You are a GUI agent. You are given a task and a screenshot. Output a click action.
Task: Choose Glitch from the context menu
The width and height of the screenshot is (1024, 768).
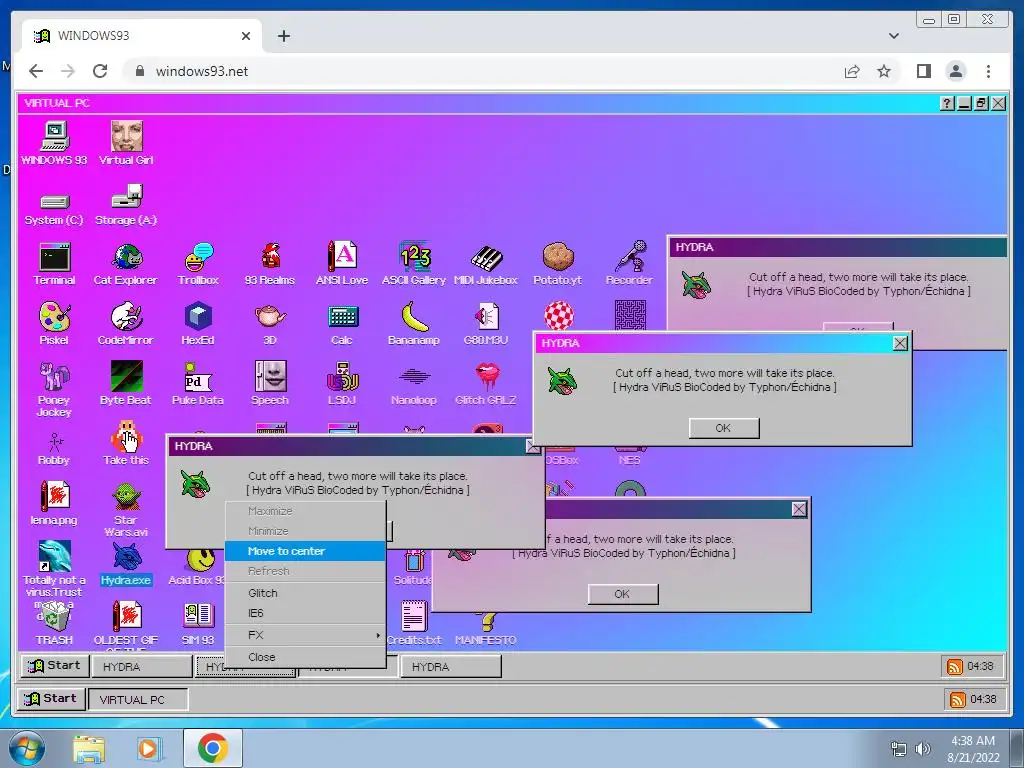305,593
